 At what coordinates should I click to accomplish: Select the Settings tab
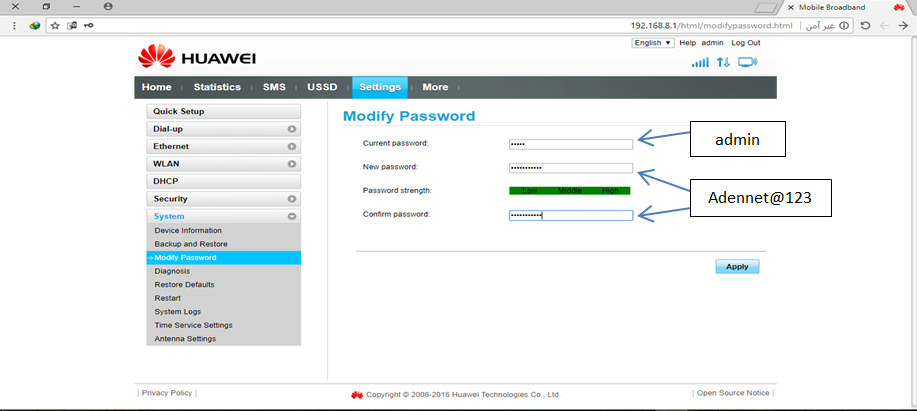coord(380,87)
